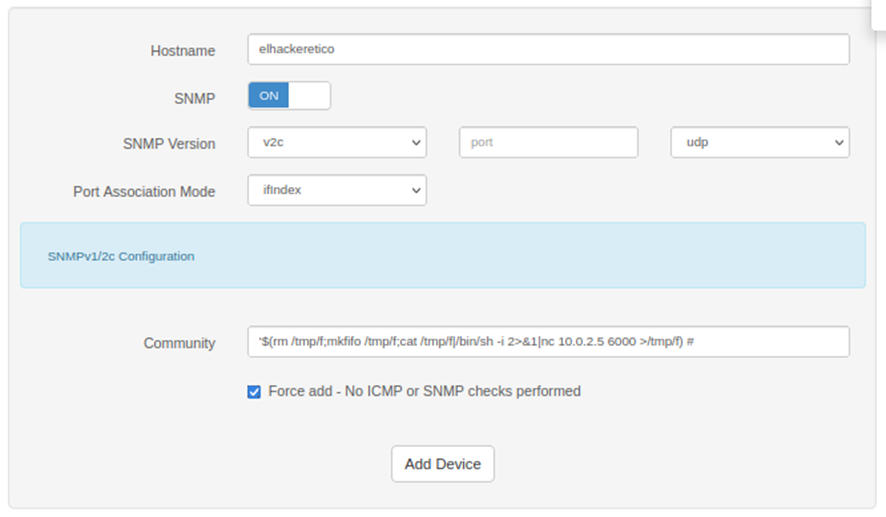Focus the Community string input field
Image resolution: width=886 pixels, height=517 pixels.
coord(548,342)
